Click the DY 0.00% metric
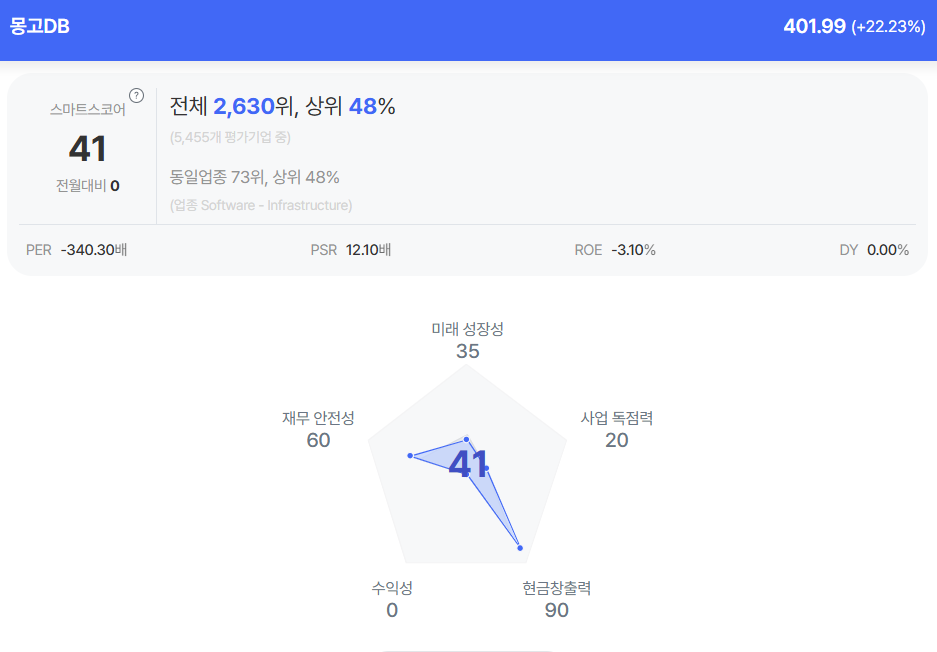This screenshot has width=937, height=652. [874, 250]
